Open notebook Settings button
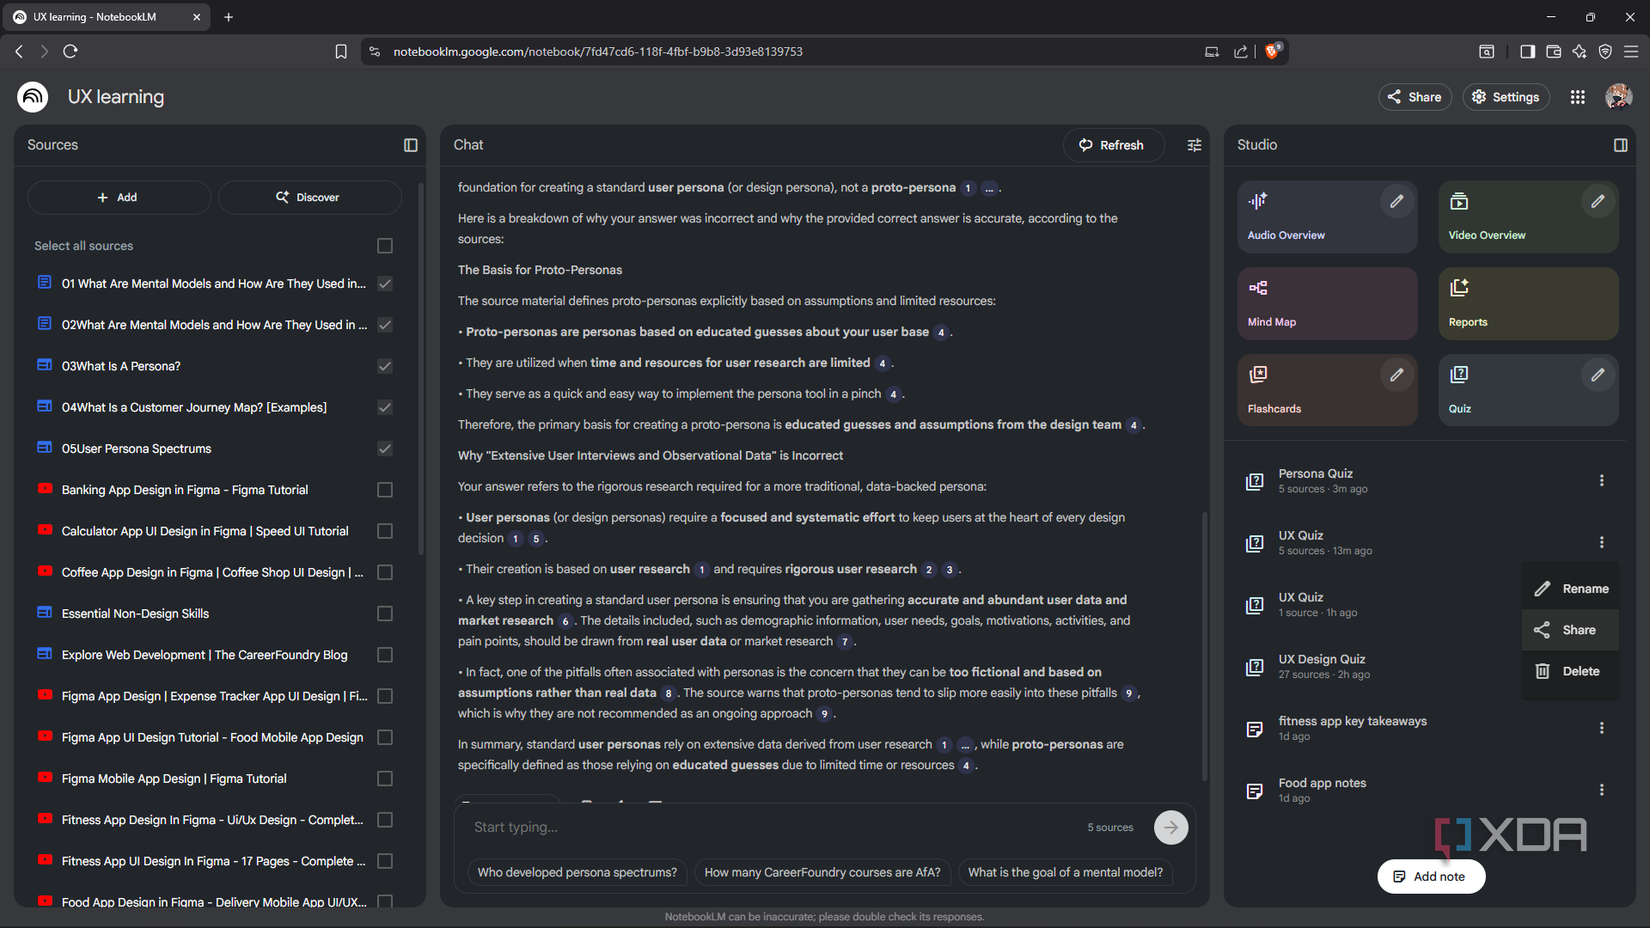Viewport: 1650px width, 928px height. pyautogui.click(x=1506, y=97)
